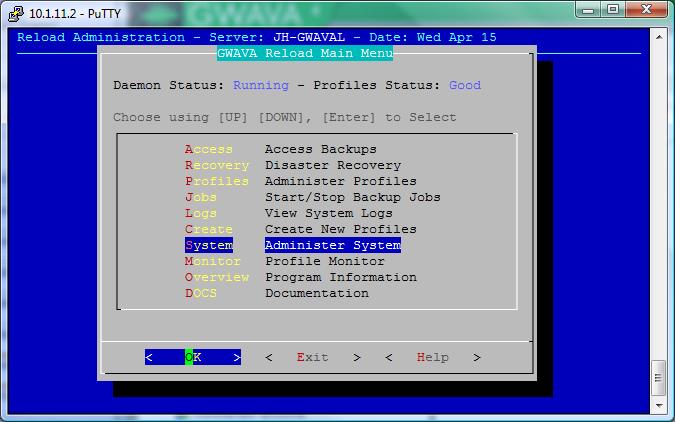Click the 'Good' profiles status value
Viewport: 675px width, 422px height.
[x=465, y=85]
